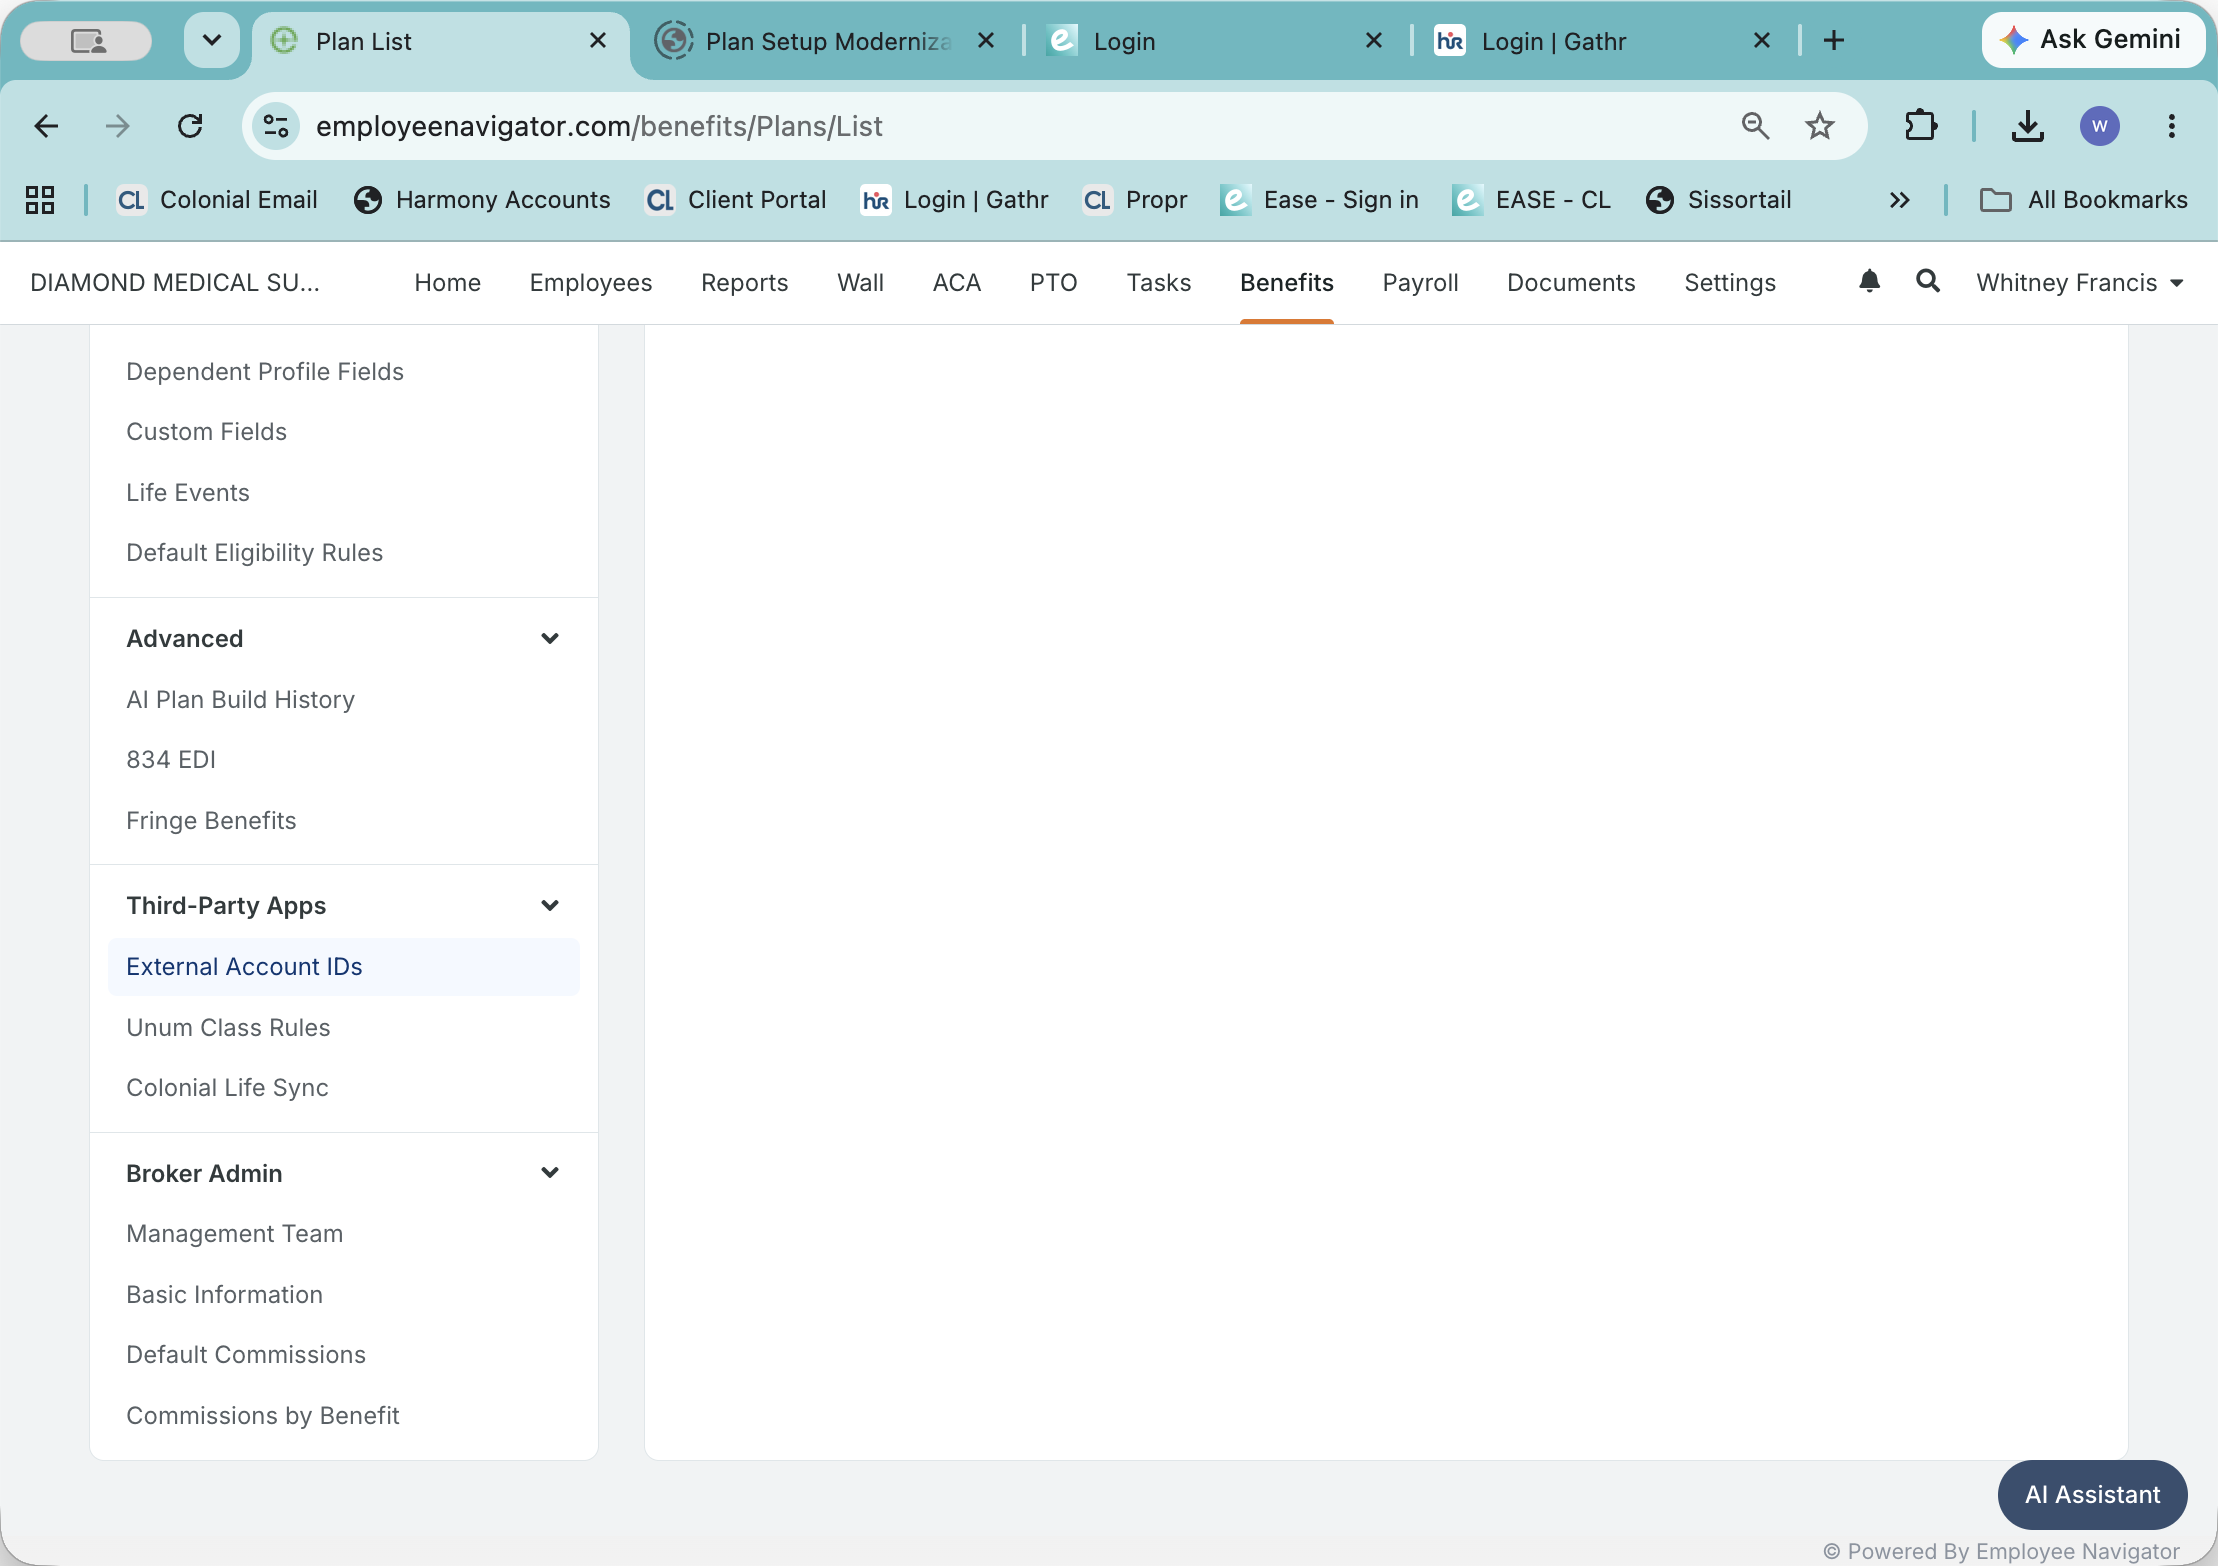Select External Account IDs
This screenshot has width=2218, height=1566.
tap(343, 967)
